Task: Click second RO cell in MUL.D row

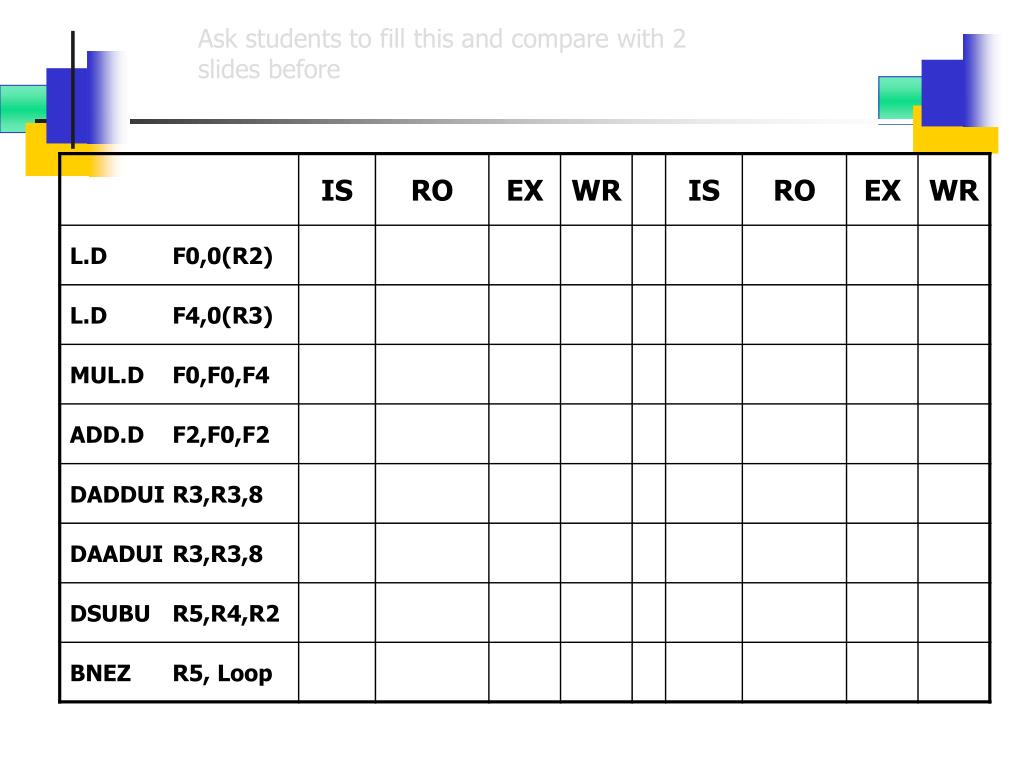Action: coord(794,375)
